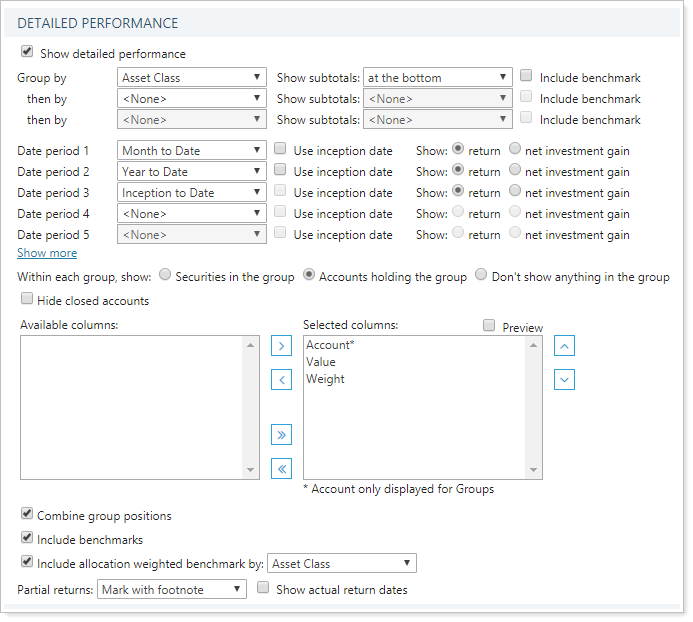Screen dimensions: 693x622
Task: Toggle the Preview checkbox
Action: (489, 326)
